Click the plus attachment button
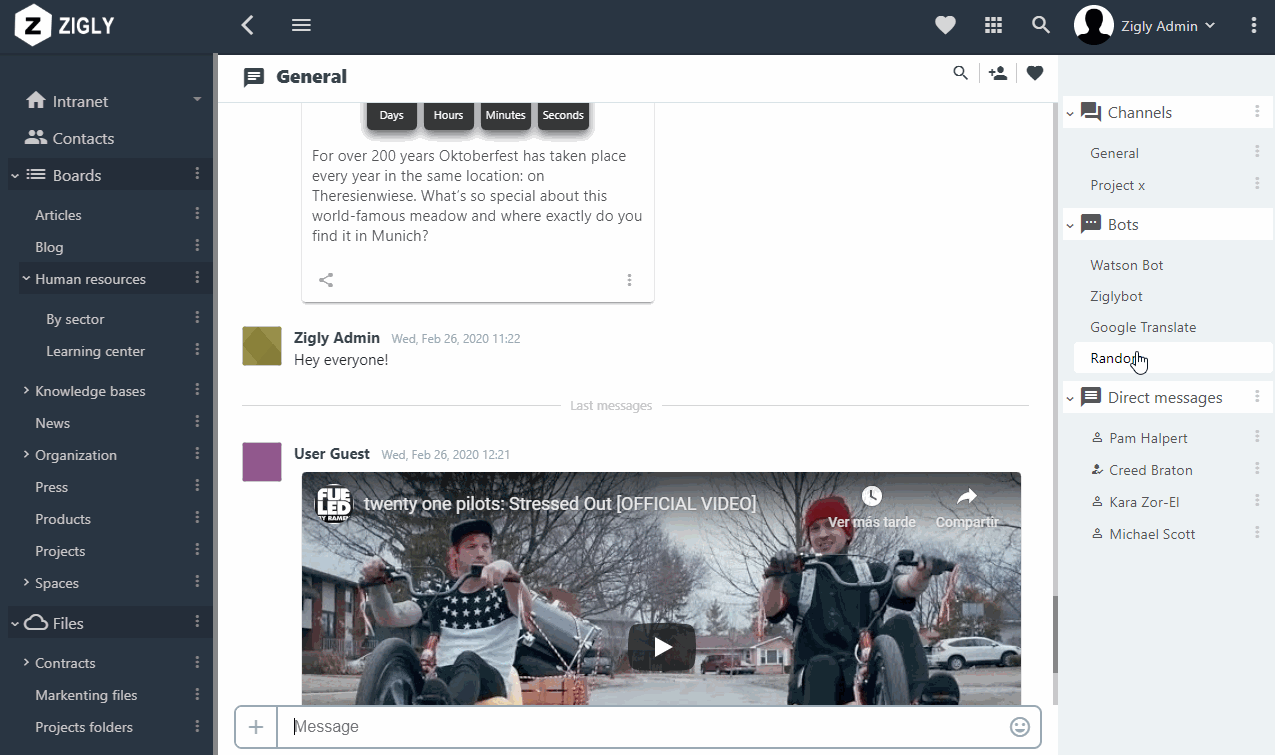Viewport: 1275px width, 755px height. [256, 727]
